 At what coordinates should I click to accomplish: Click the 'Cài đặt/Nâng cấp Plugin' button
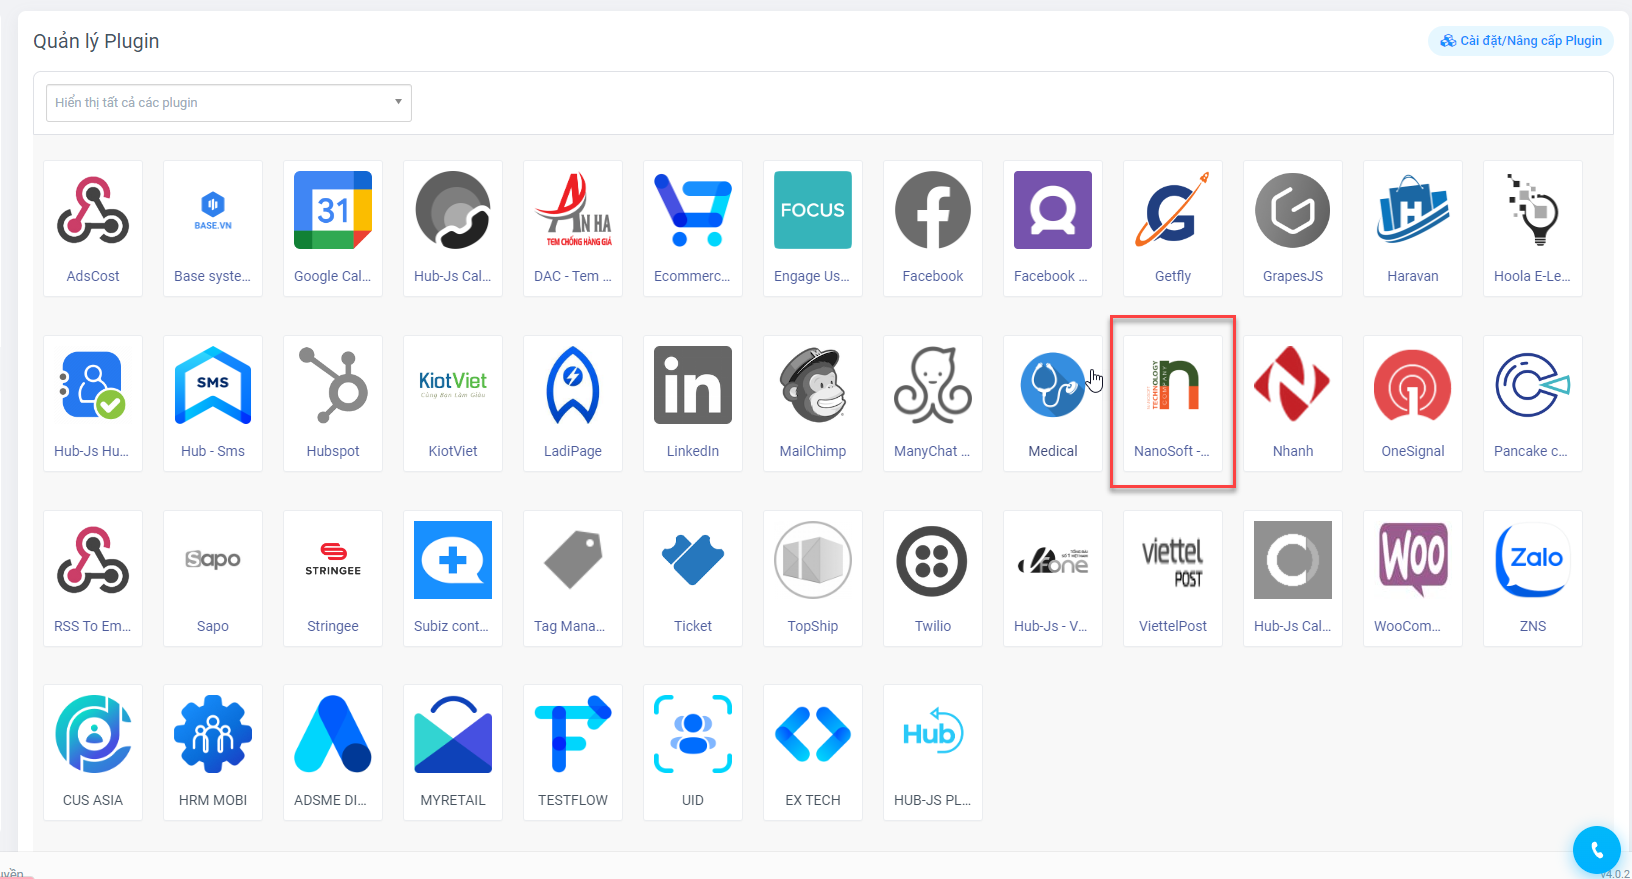tap(1520, 41)
